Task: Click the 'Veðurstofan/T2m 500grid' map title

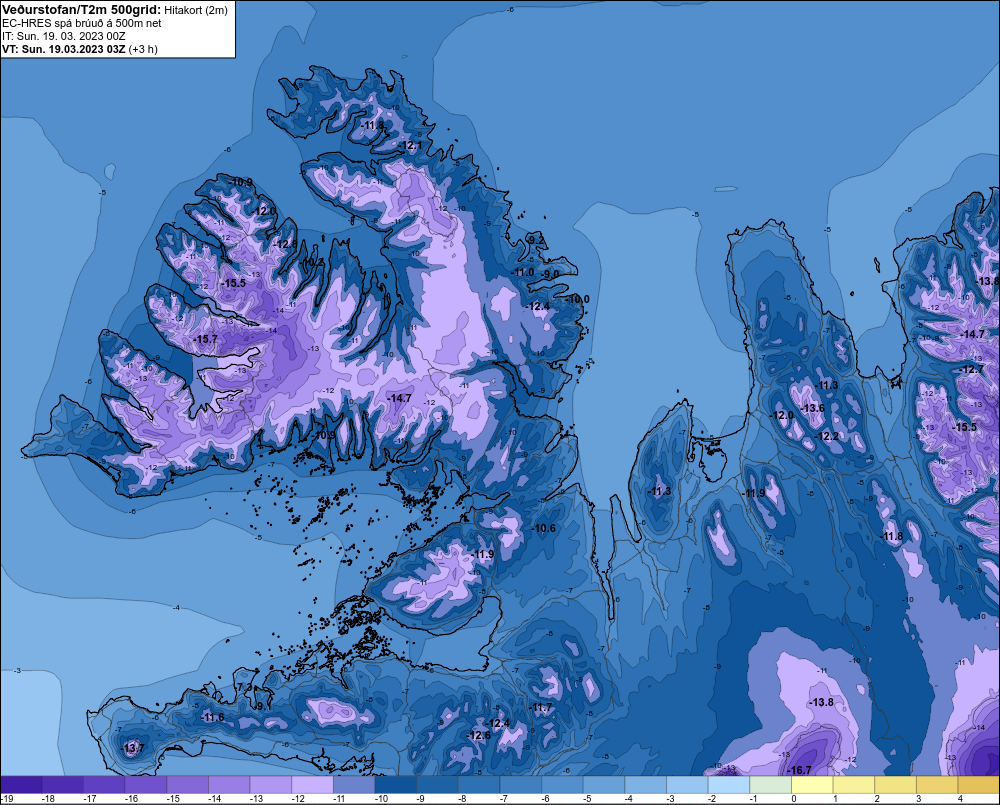Action: coord(82,10)
